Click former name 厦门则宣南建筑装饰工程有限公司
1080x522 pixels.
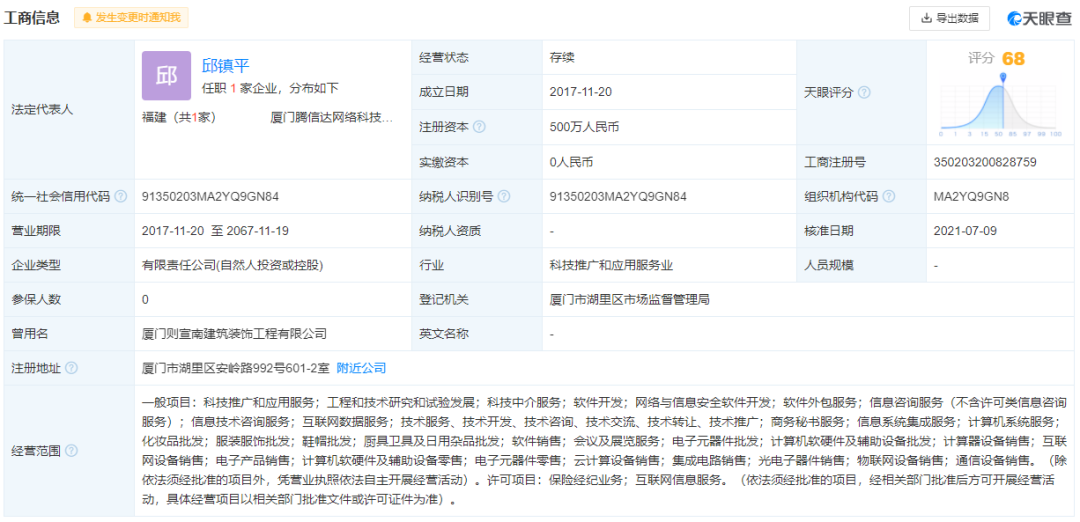point(233,334)
